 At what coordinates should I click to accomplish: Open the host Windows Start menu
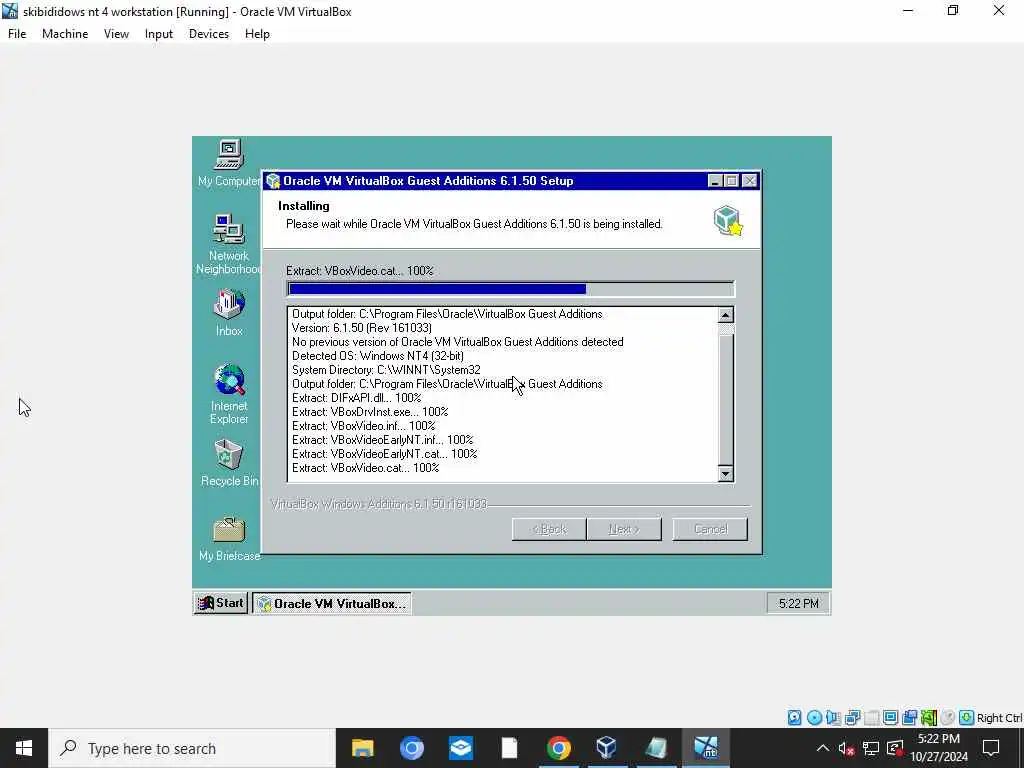tap(24, 748)
